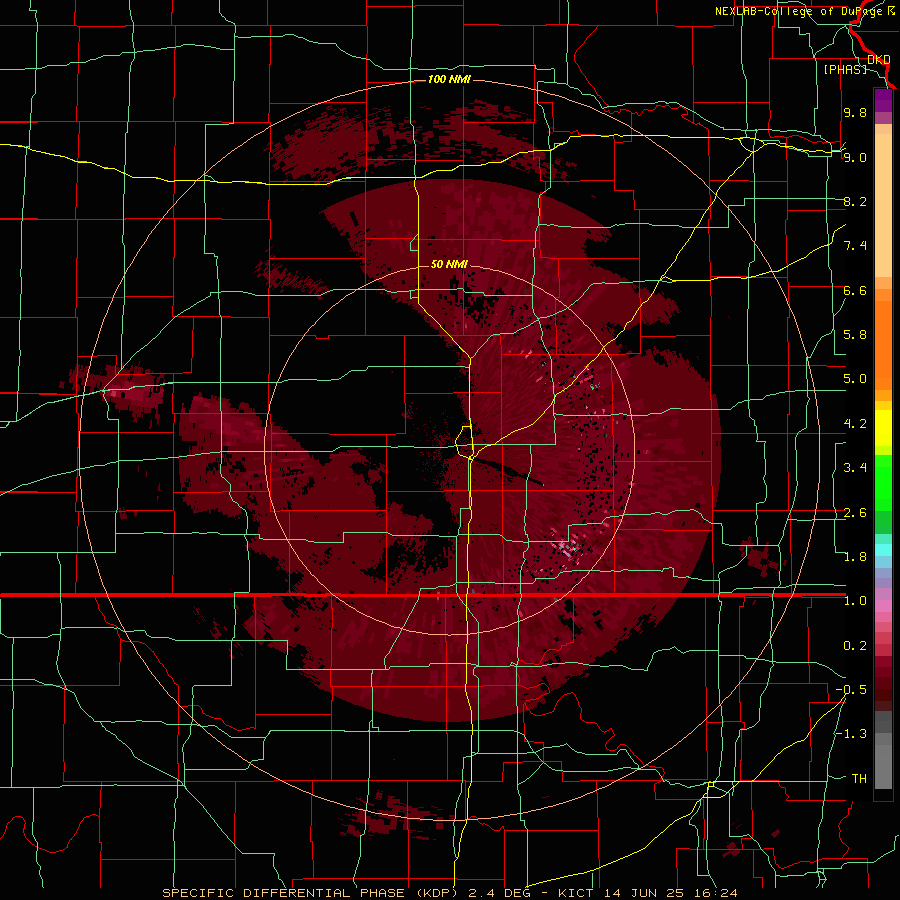Screen dimensions: 900x900
Task: Click the 1.8 scale value
Action: point(855,557)
